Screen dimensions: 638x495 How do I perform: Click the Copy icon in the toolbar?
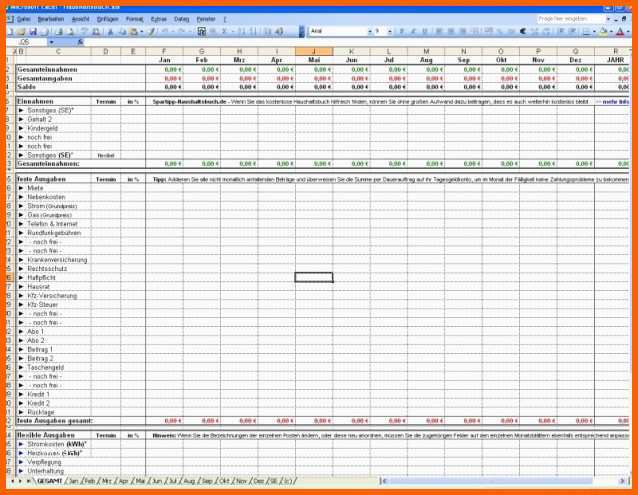point(122,31)
